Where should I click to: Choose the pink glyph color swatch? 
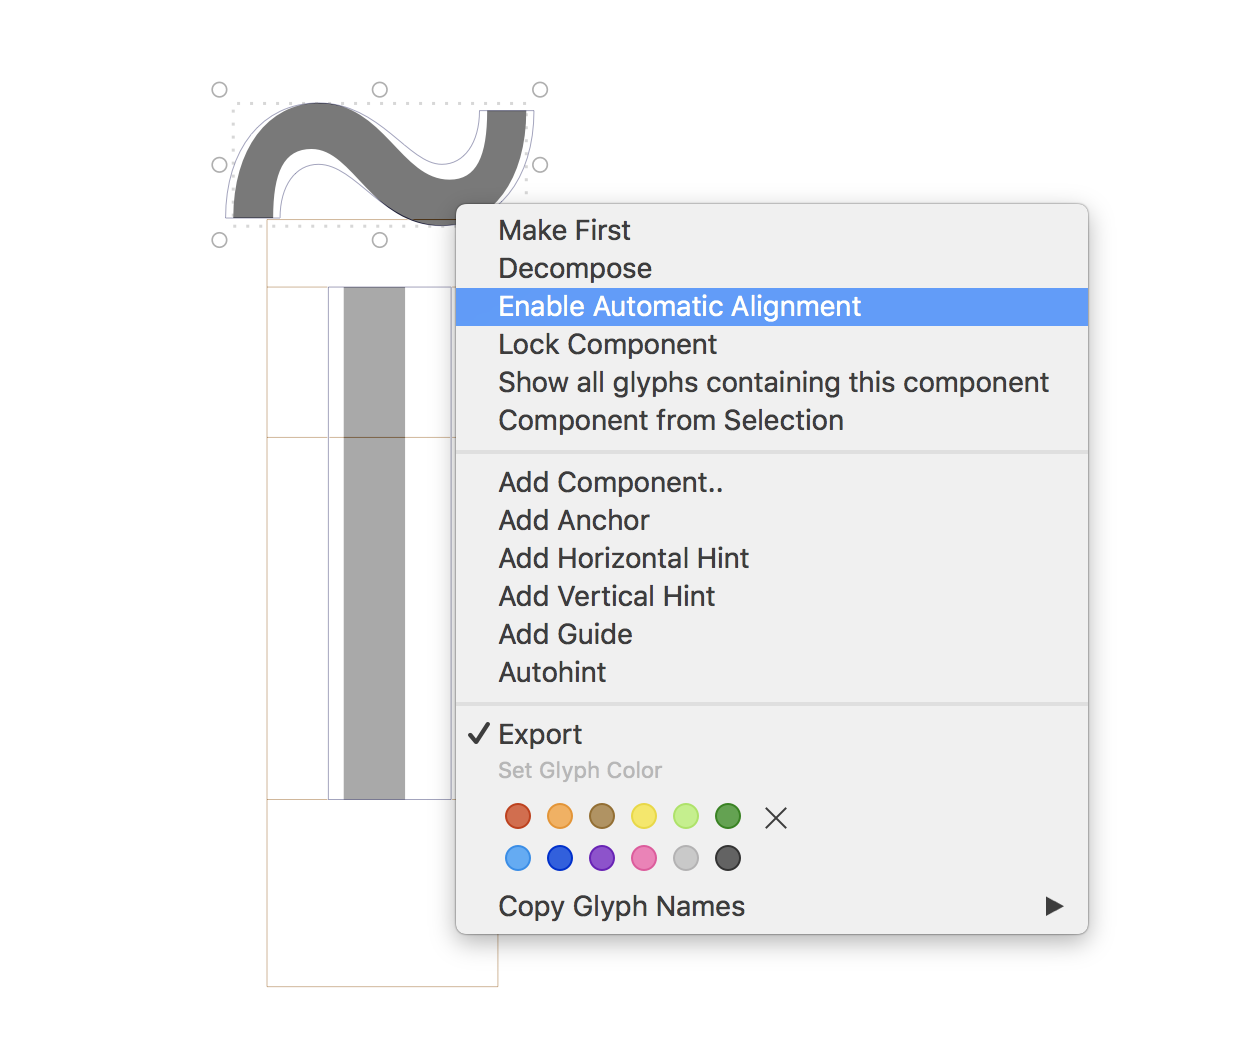point(644,858)
